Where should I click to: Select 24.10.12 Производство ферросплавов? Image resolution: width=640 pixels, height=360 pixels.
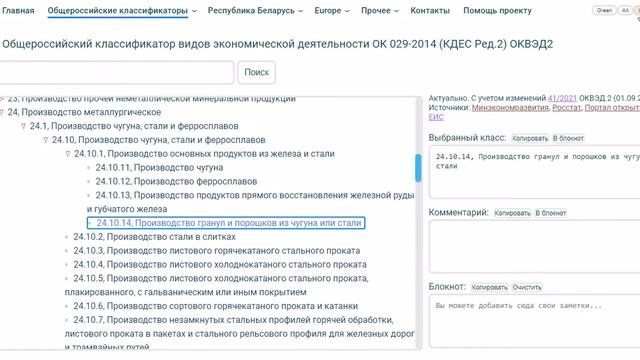(x=176, y=182)
